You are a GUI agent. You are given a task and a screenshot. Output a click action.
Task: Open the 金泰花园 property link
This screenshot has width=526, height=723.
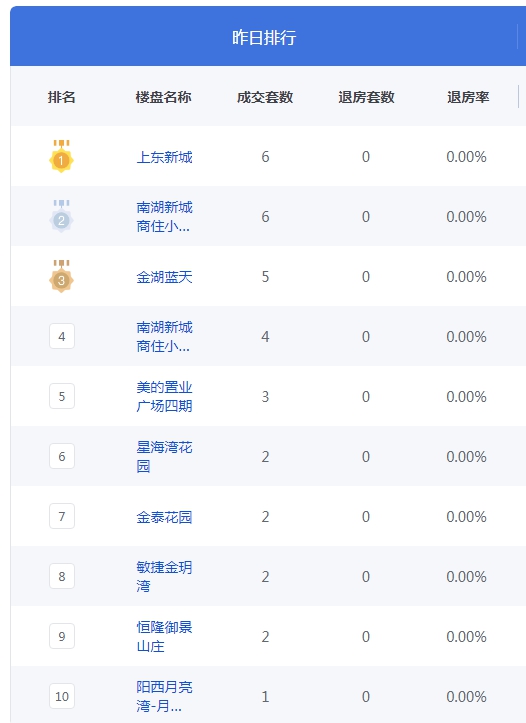point(164,517)
